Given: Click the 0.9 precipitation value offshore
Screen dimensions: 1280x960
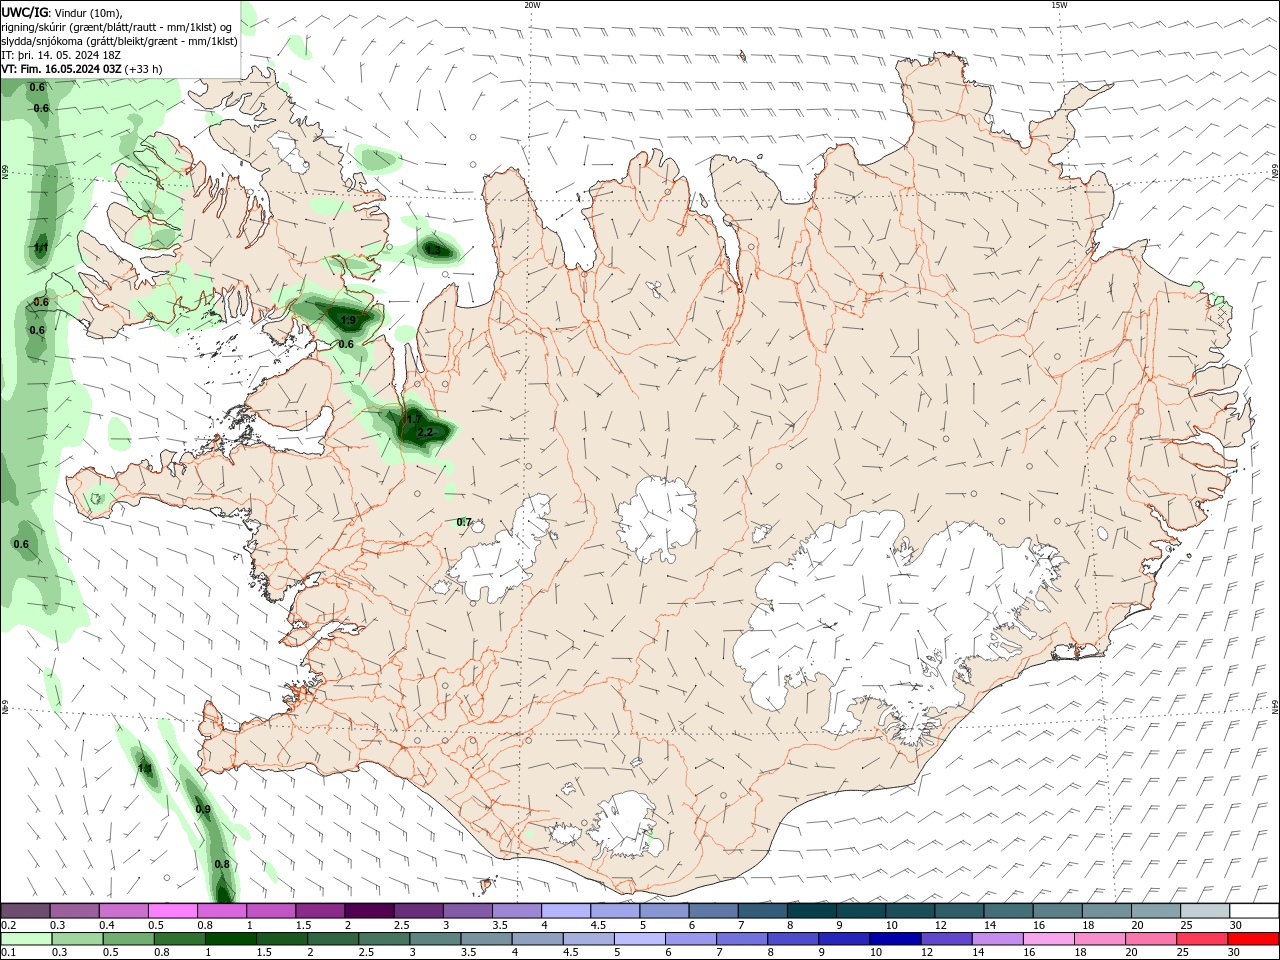Looking at the screenshot, I should [203, 809].
